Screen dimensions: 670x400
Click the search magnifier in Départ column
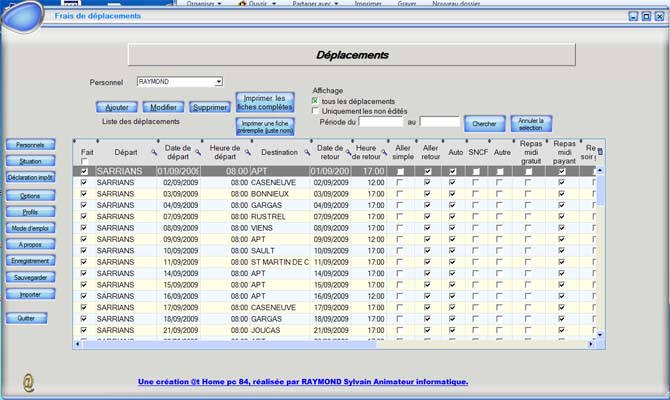[x=154, y=153]
